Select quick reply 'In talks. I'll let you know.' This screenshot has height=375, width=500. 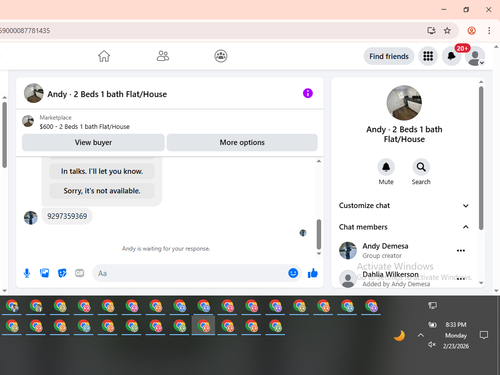click(102, 171)
